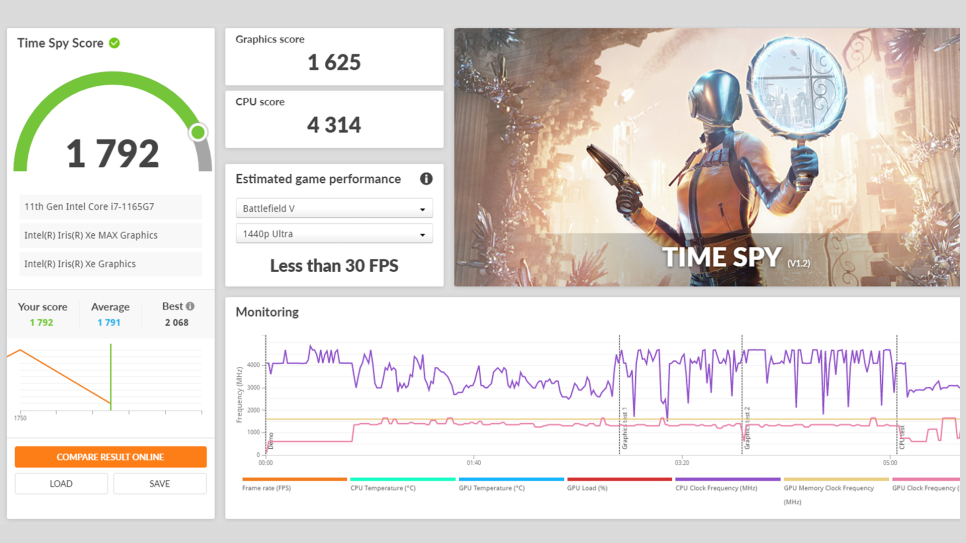
Task: Select the Intel(R) Iris(R) Xe Graphics row
Action: click(110, 264)
